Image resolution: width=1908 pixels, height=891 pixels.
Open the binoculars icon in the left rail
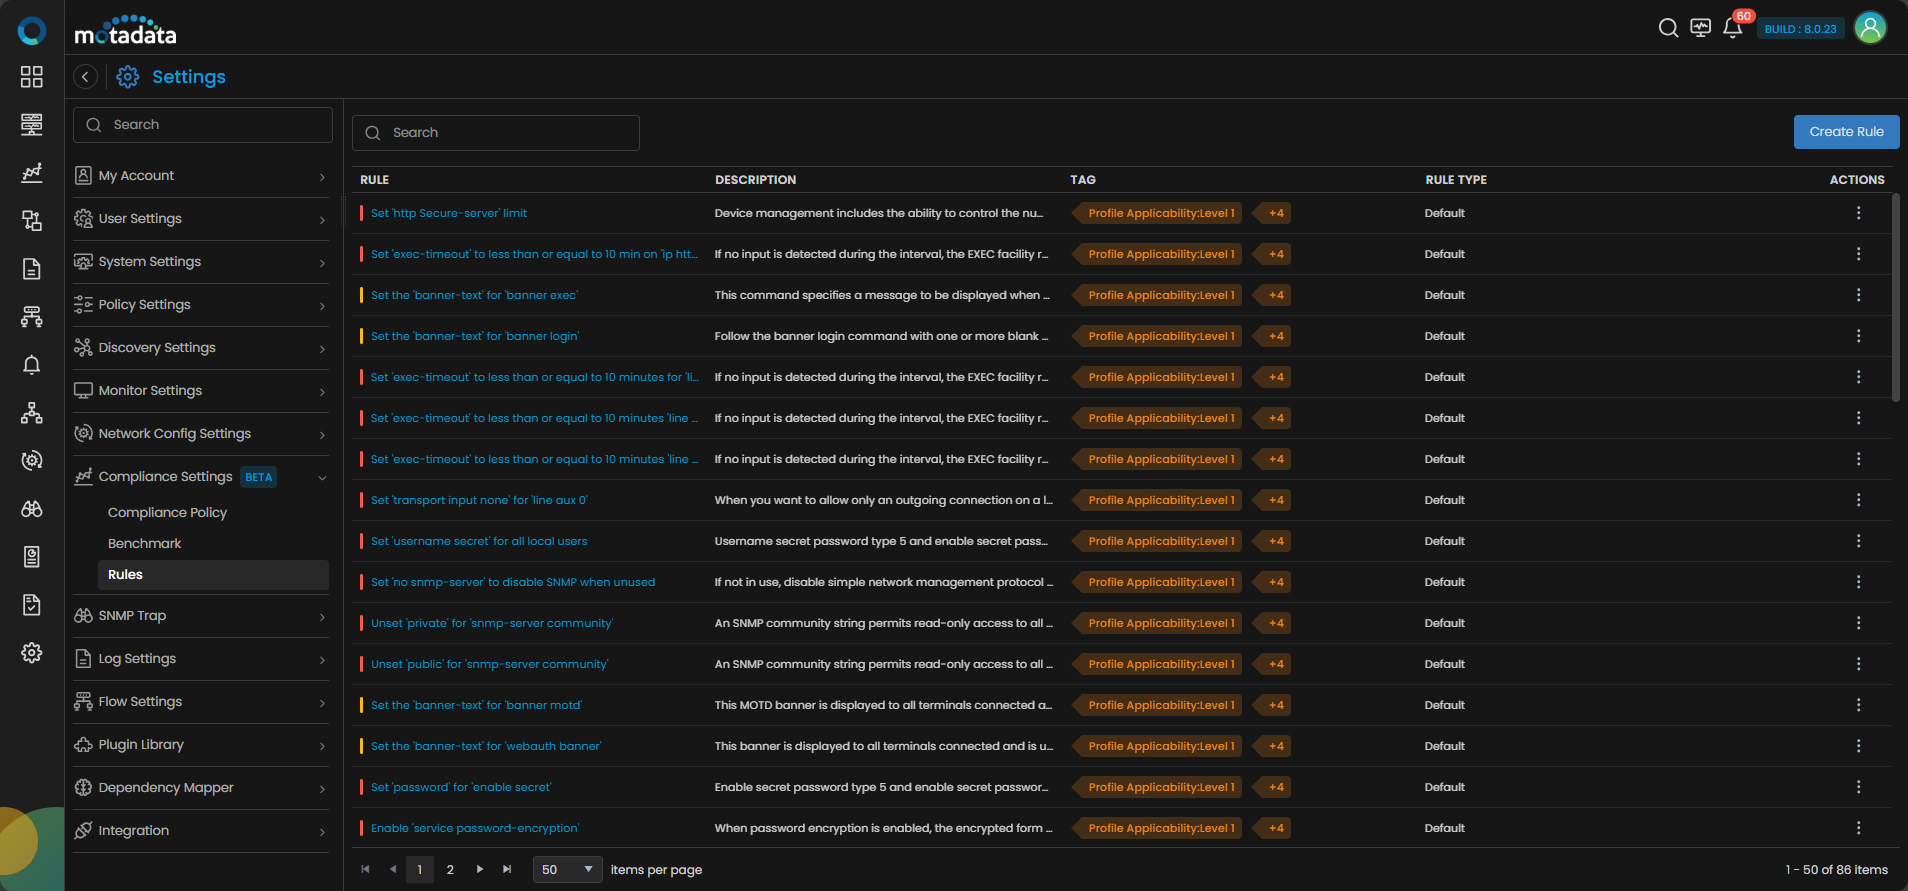point(32,509)
